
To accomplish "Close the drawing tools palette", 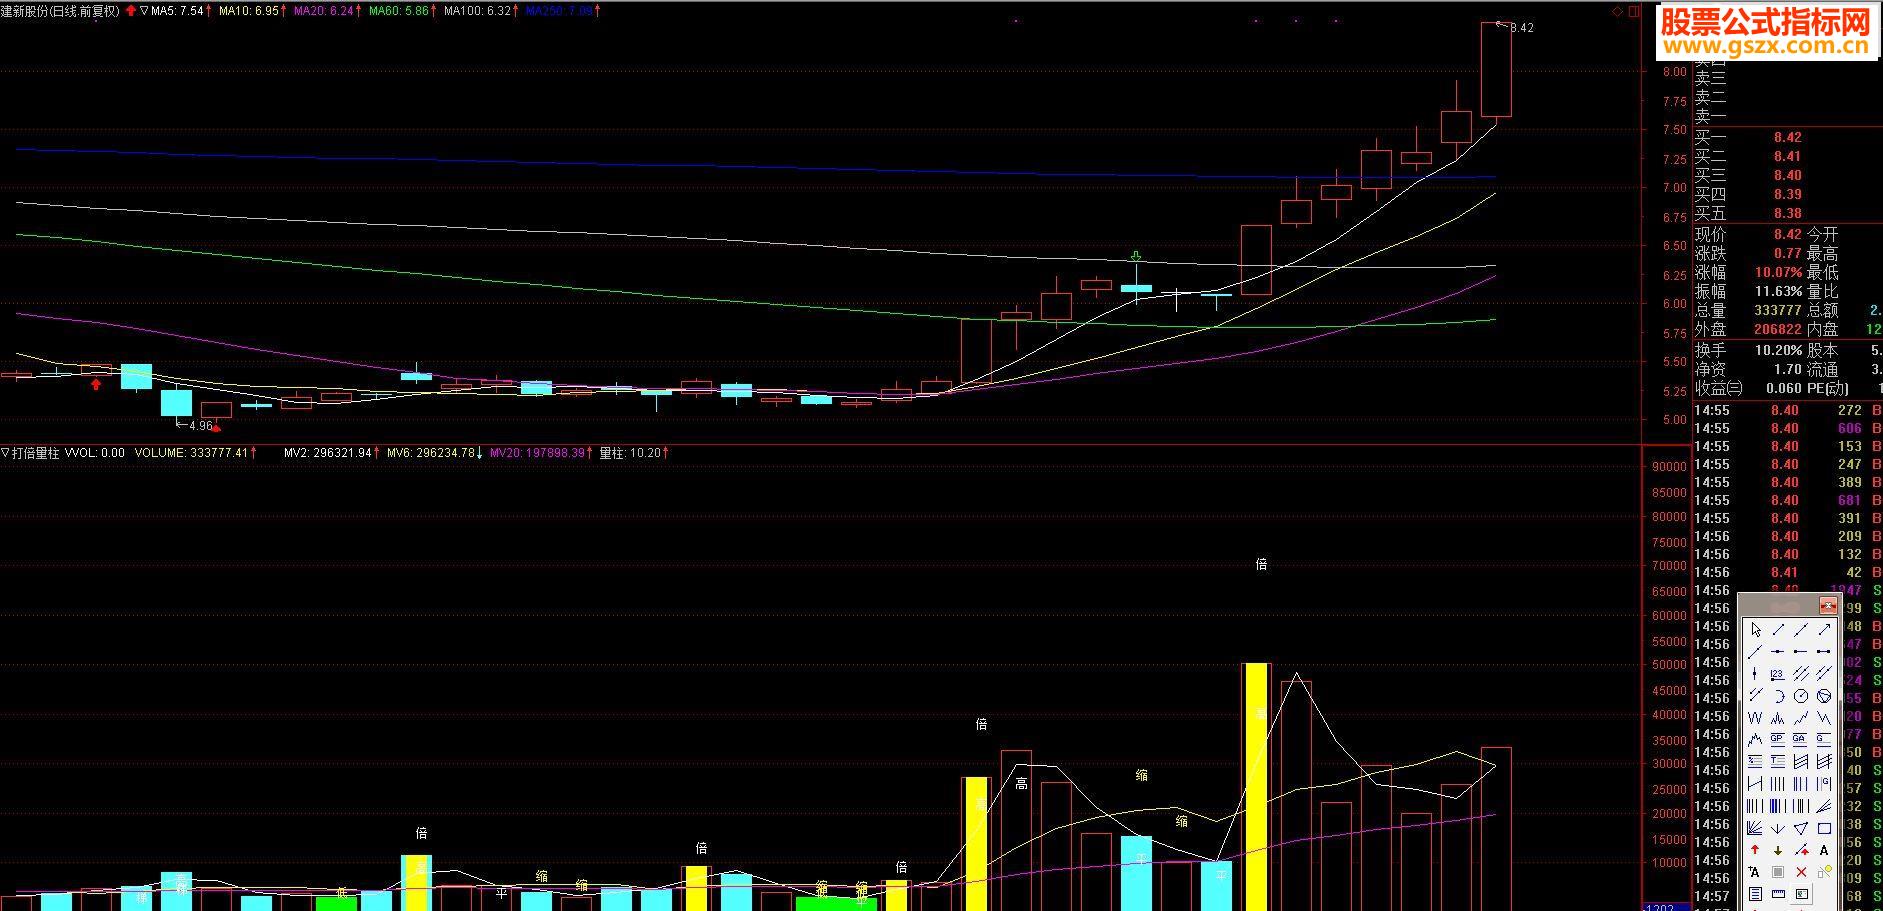I will tap(1828, 605).
